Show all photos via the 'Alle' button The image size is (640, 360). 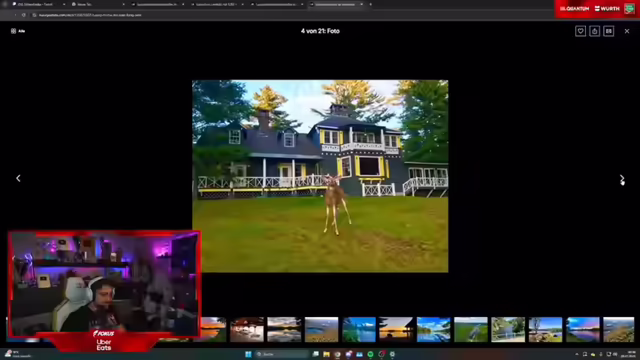18,31
